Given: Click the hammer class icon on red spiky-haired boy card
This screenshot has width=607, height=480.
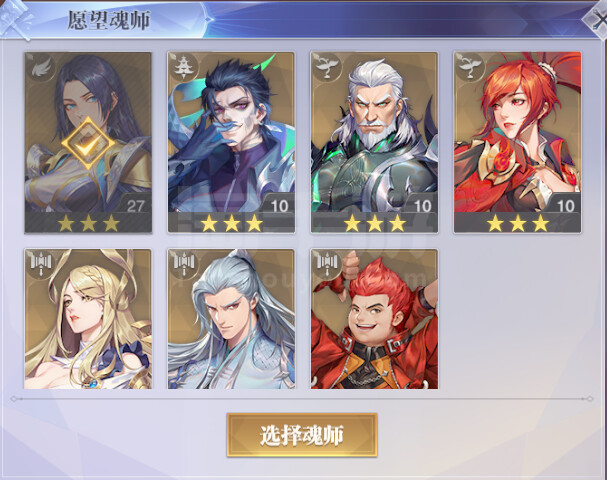Looking at the screenshot, I should [328, 265].
